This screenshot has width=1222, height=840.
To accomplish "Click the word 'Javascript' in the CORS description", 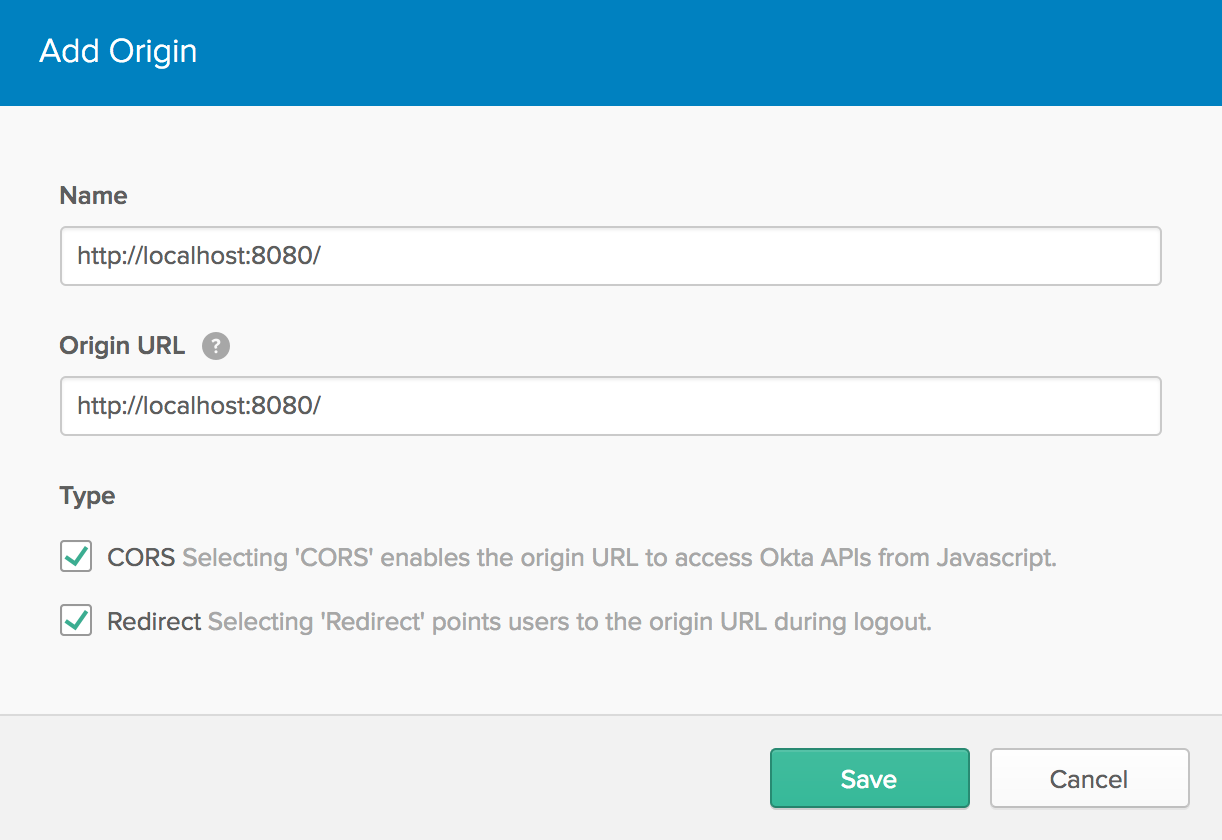I will [995, 557].
